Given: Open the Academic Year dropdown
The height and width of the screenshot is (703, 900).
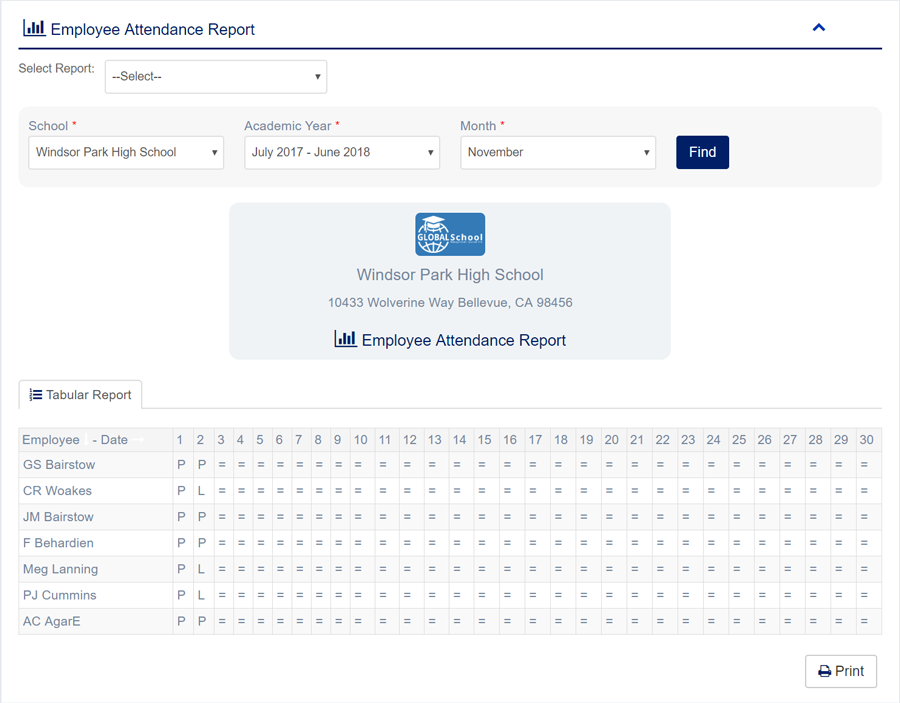Looking at the screenshot, I should tap(342, 152).
